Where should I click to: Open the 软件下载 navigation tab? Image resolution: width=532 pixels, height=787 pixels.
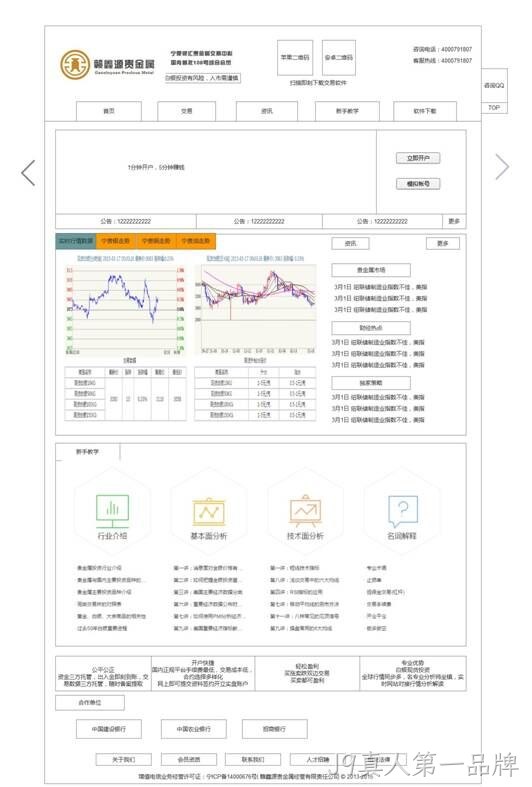click(425, 111)
